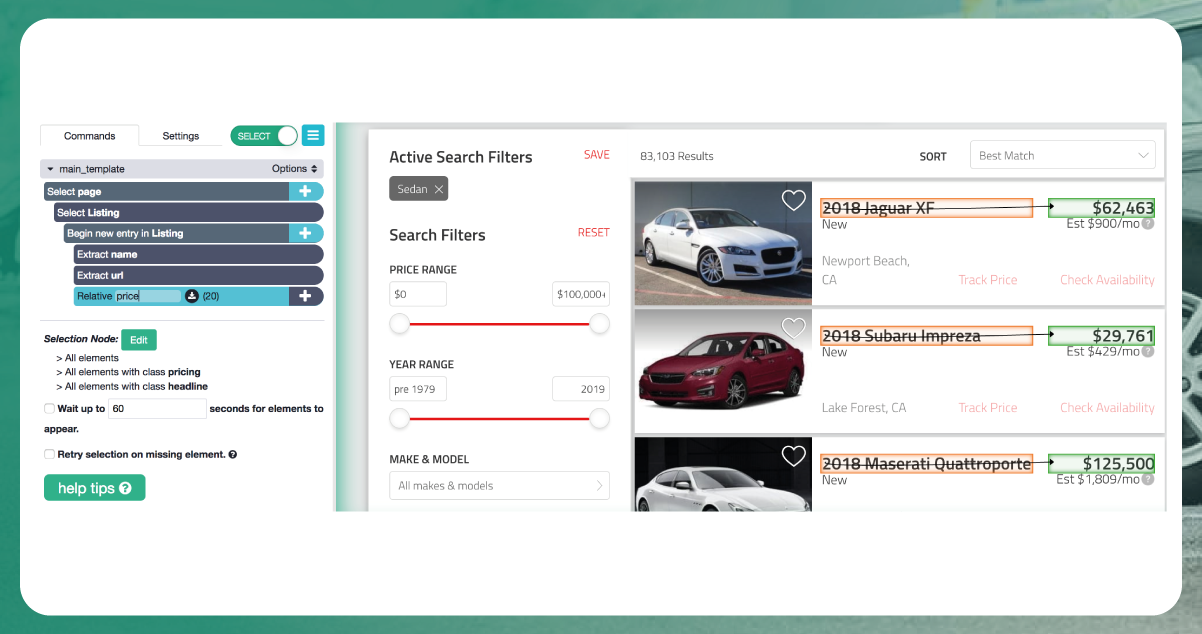
Task: Click RESET for search filters
Action: (593, 232)
